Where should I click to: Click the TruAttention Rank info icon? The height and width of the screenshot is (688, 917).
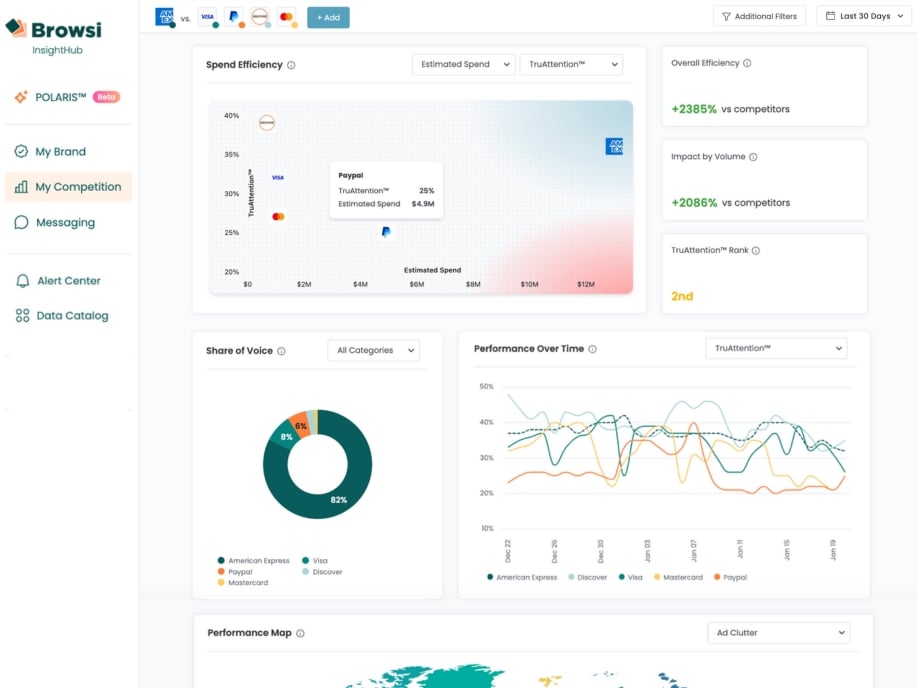pos(756,250)
